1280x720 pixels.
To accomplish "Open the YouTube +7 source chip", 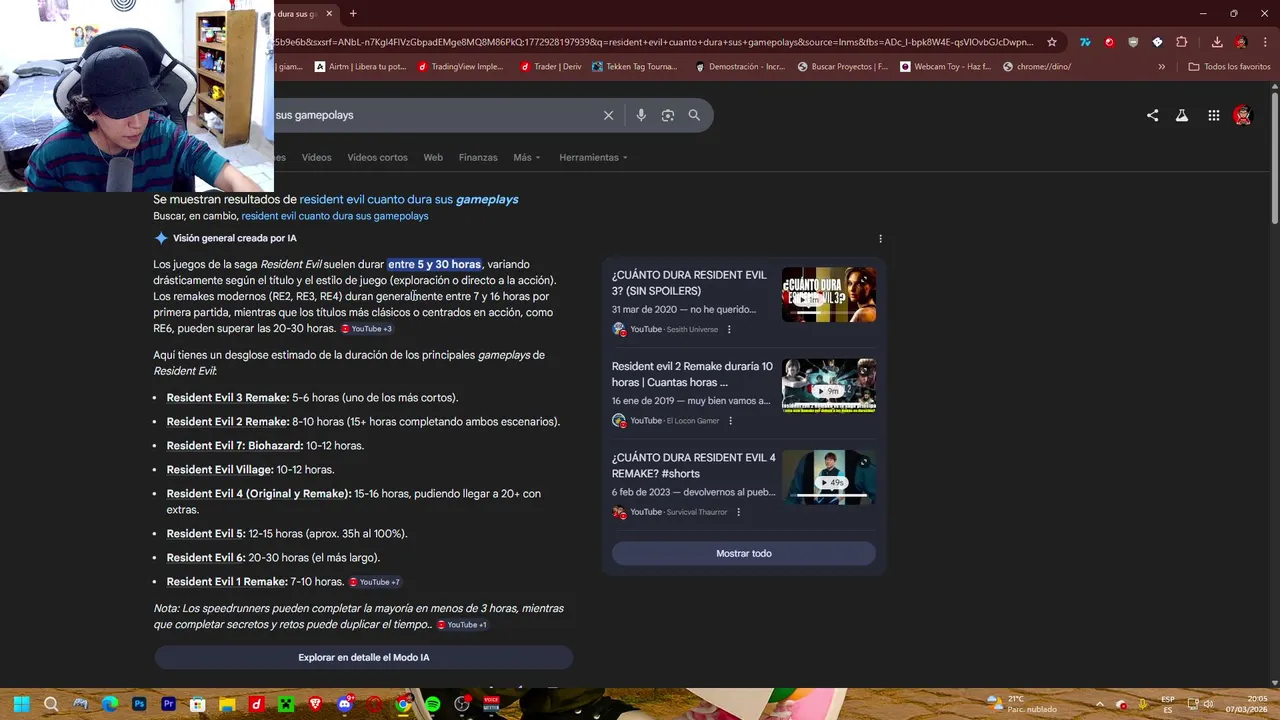I will (x=375, y=582).
